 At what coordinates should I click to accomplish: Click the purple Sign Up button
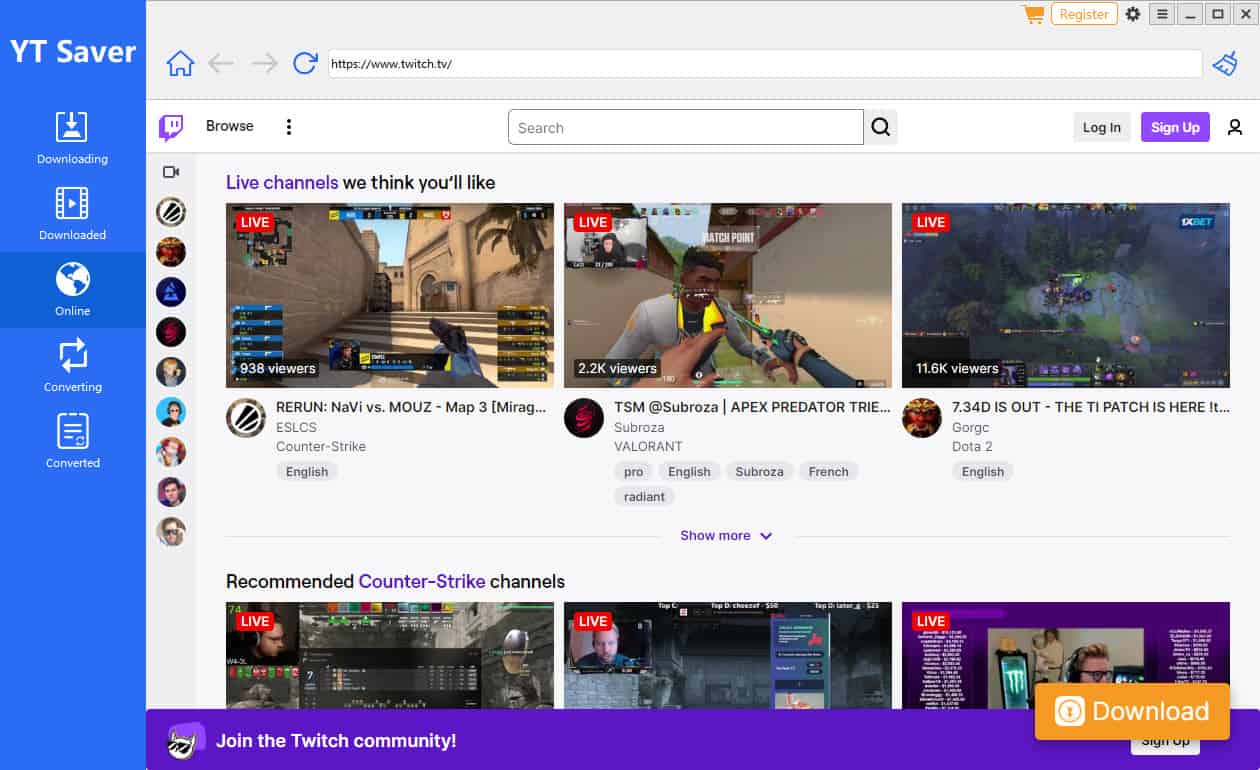click(1175, 127)
